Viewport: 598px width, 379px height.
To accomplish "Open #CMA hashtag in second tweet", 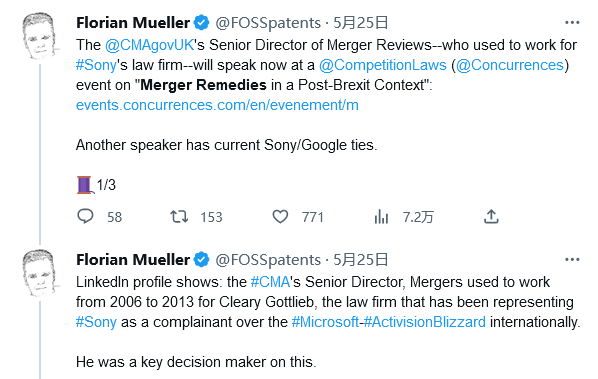I will point(270,282).
